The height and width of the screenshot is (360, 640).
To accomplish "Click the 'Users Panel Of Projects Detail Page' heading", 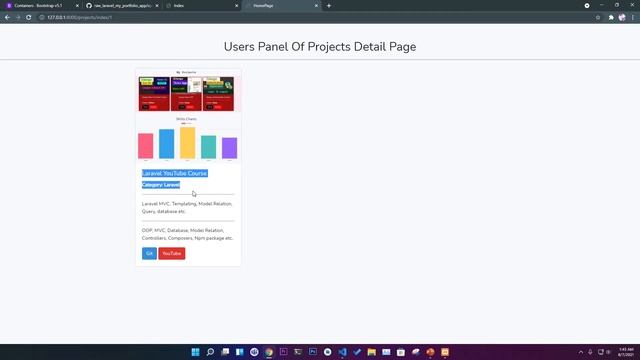I will [x=320, y=47].
